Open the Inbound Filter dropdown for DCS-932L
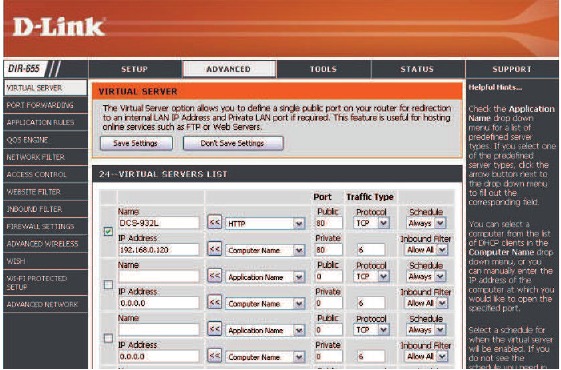Image resolution: width=561 pixels, height=370 pixels. click(426, 250)
